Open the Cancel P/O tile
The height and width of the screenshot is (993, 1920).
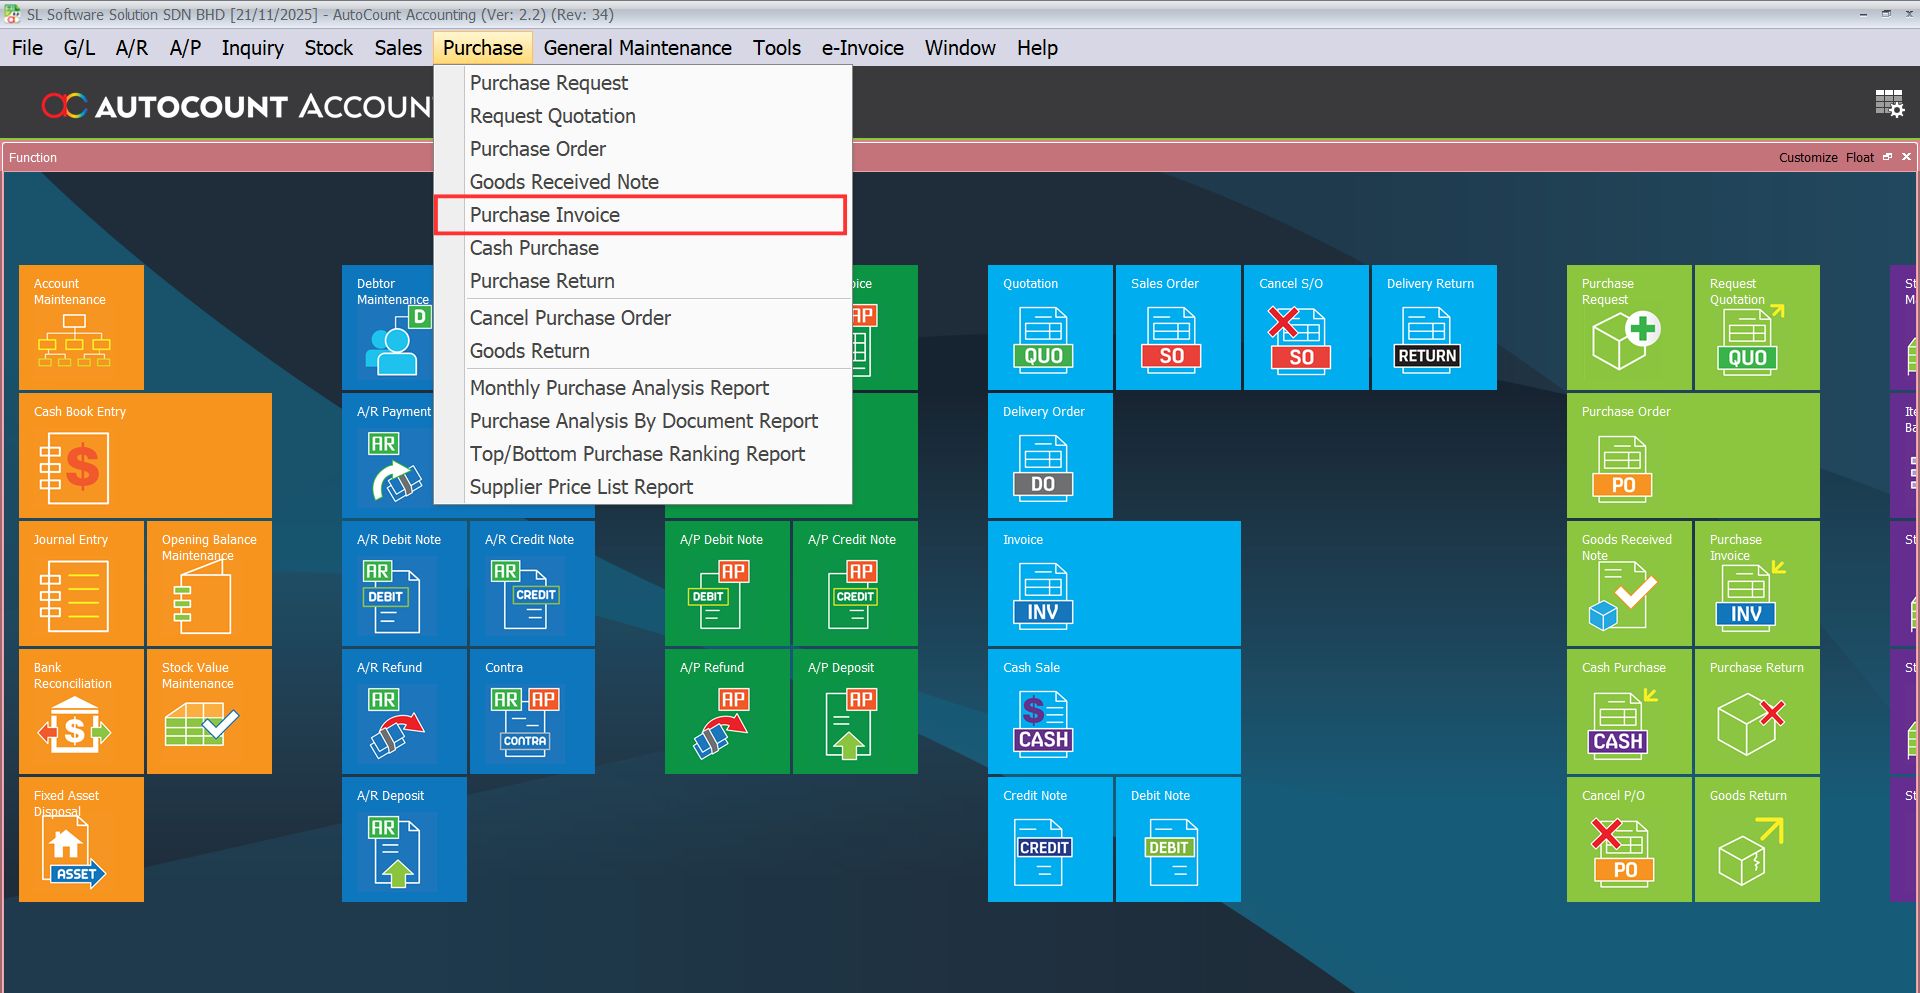coord(1628,839)
